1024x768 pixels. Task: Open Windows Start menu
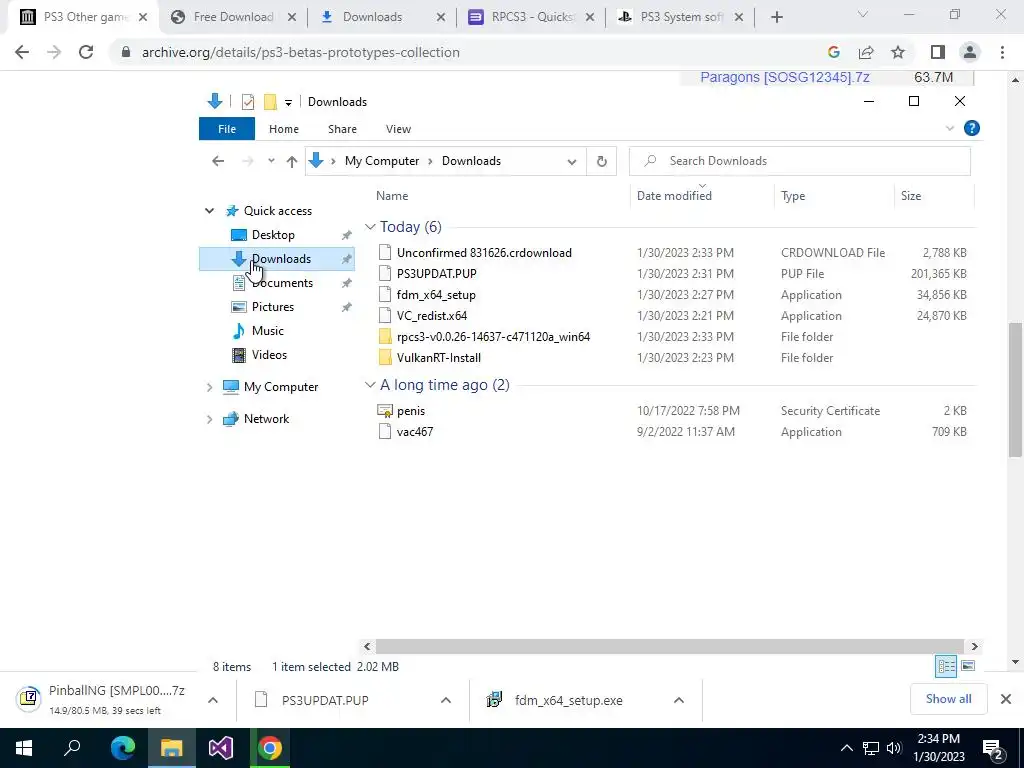(x=24, y=748)
